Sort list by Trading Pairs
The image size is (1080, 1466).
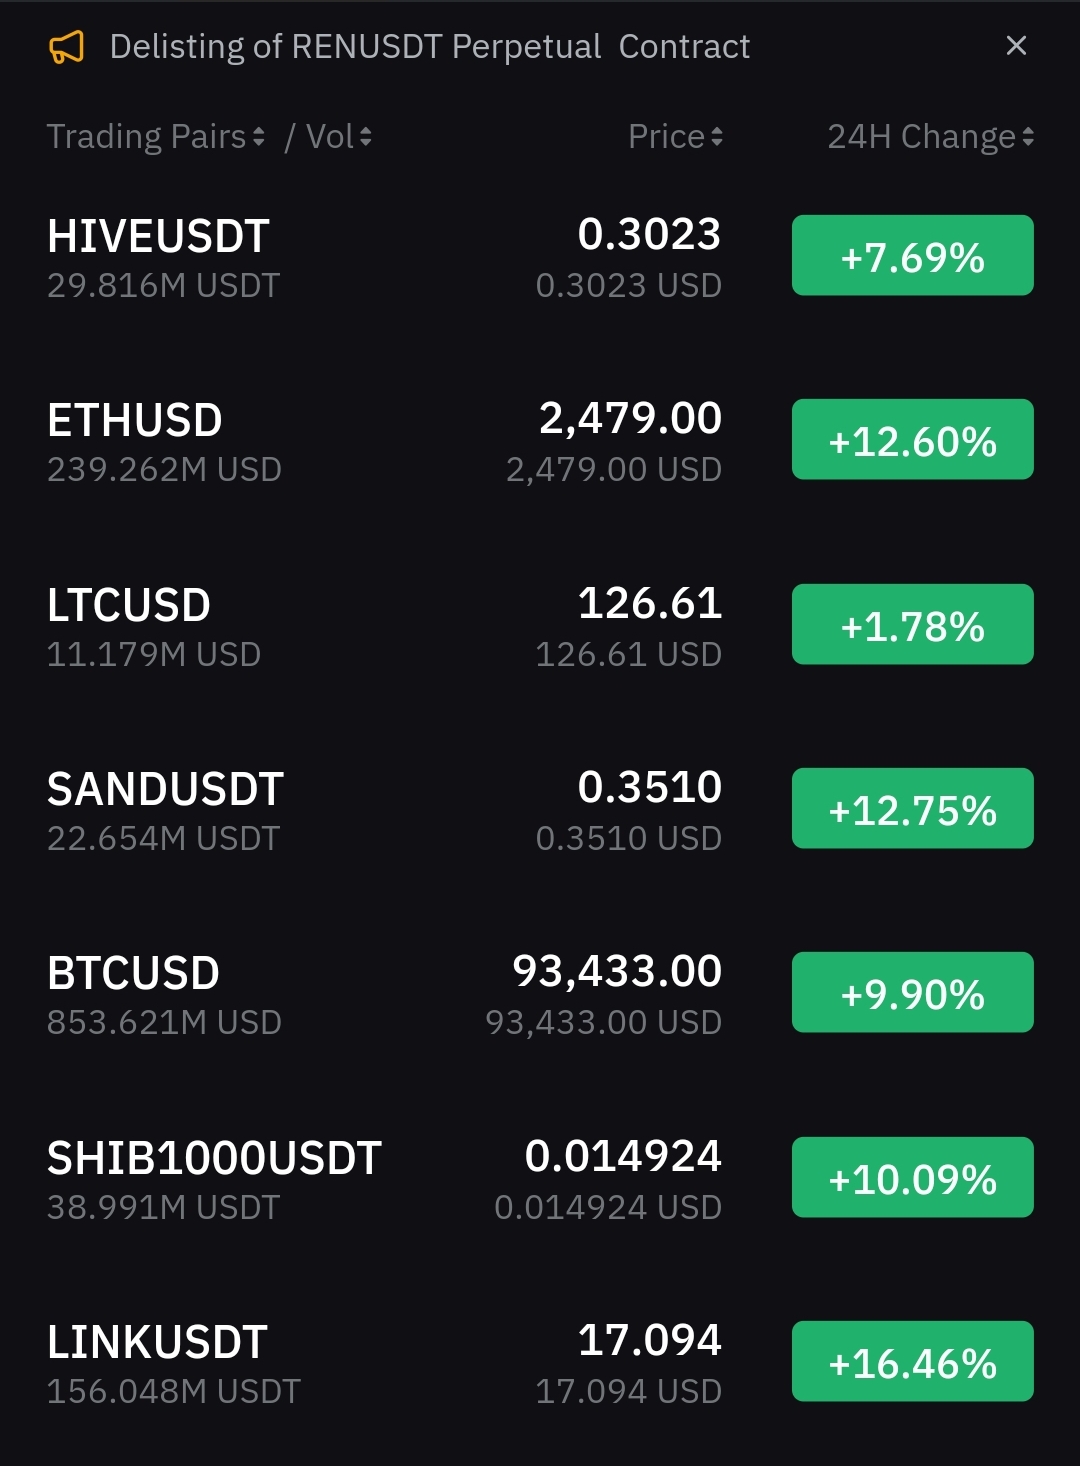[x=156, y=136]
